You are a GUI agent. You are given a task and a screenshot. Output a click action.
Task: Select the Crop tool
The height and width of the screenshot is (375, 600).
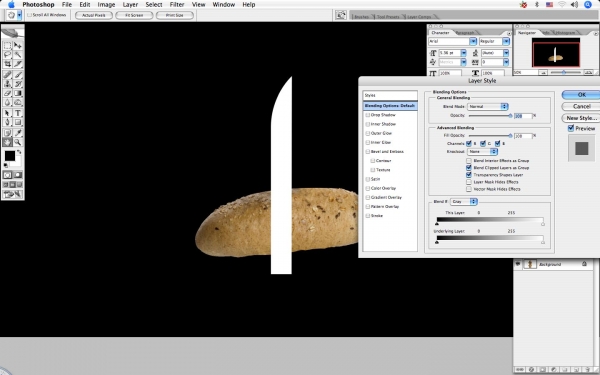[7, 64]
